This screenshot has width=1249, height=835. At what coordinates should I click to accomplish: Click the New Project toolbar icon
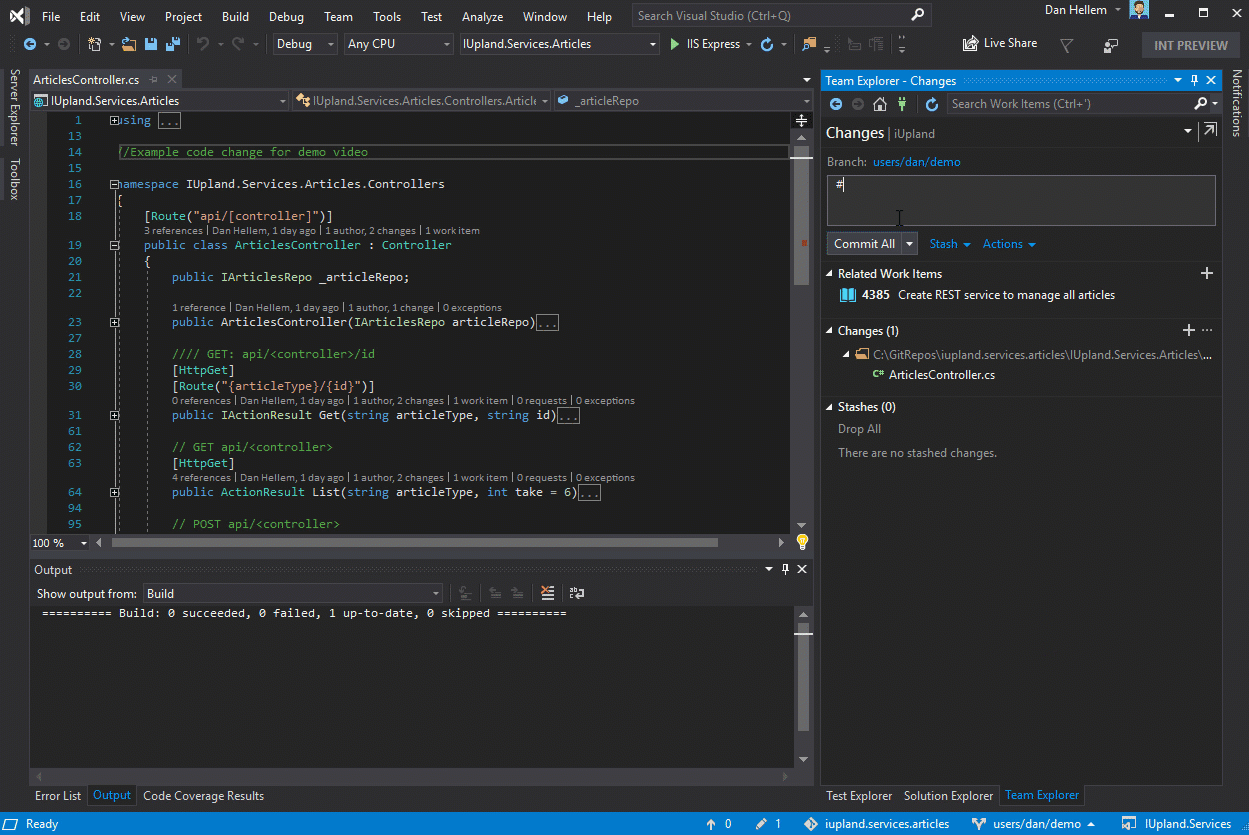coord(94,44)
